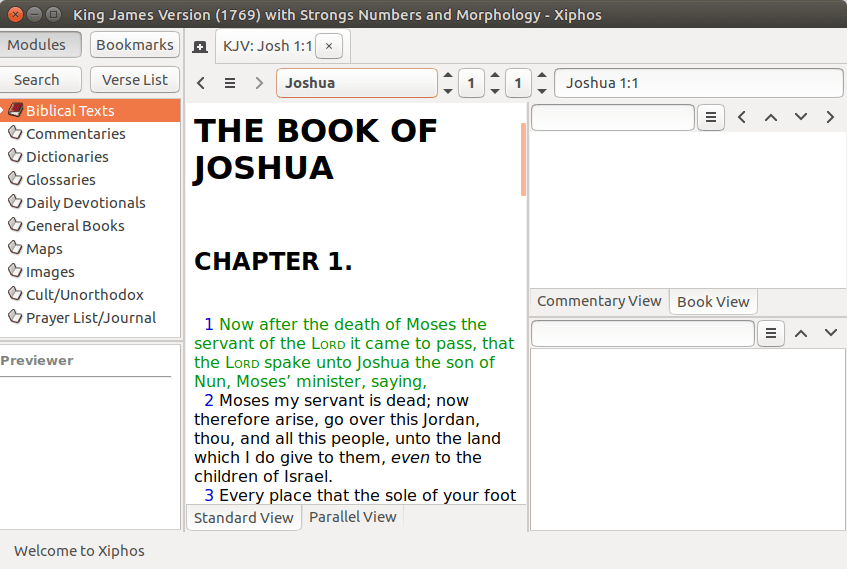
Task: Open the Bible pane hamburger menu
Action: coord(230,83)
